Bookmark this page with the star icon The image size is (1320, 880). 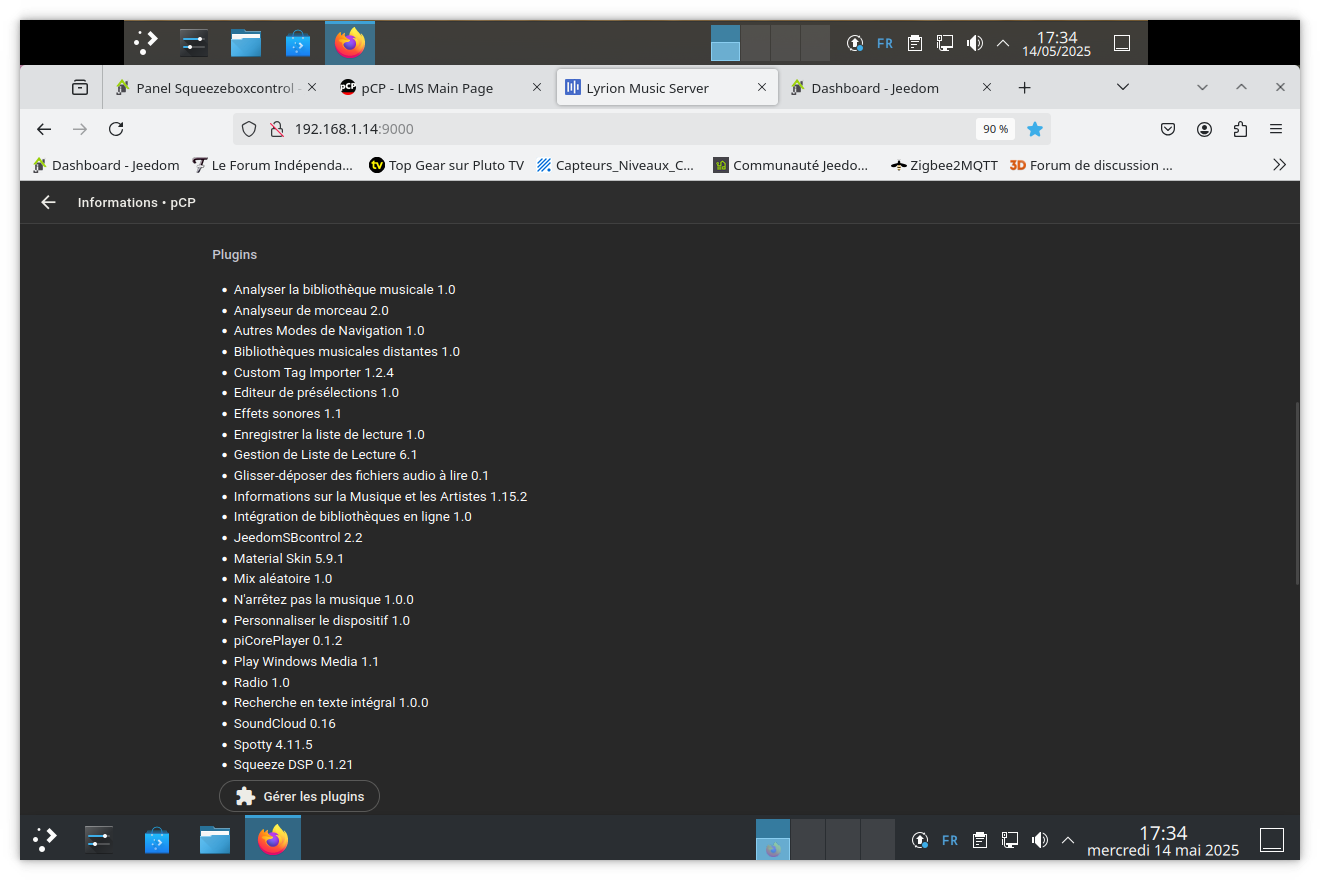(x=1035, y=129)
